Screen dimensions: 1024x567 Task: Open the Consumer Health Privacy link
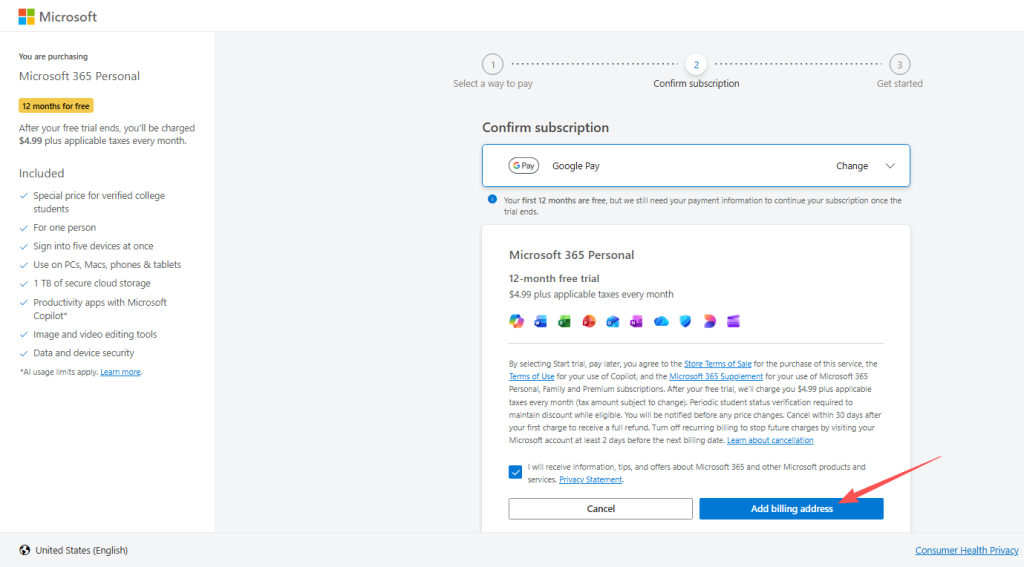point(966,551)
